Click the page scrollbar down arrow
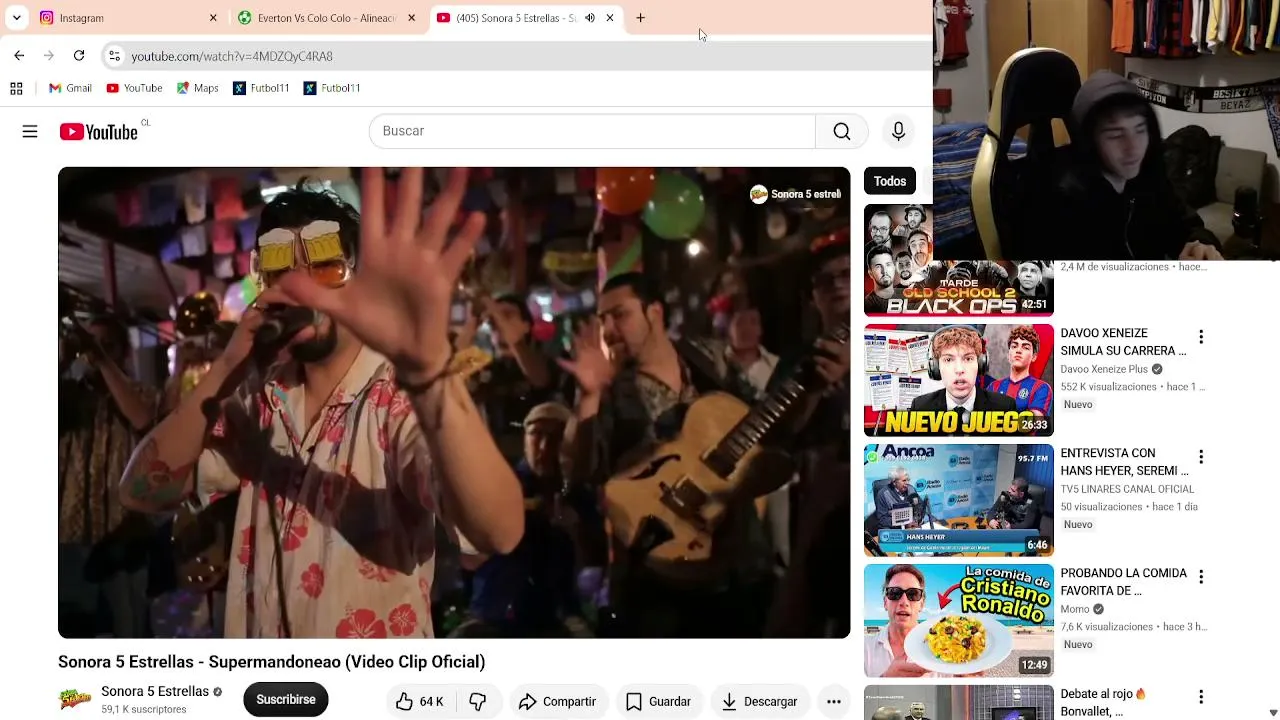 (1273, 712)
